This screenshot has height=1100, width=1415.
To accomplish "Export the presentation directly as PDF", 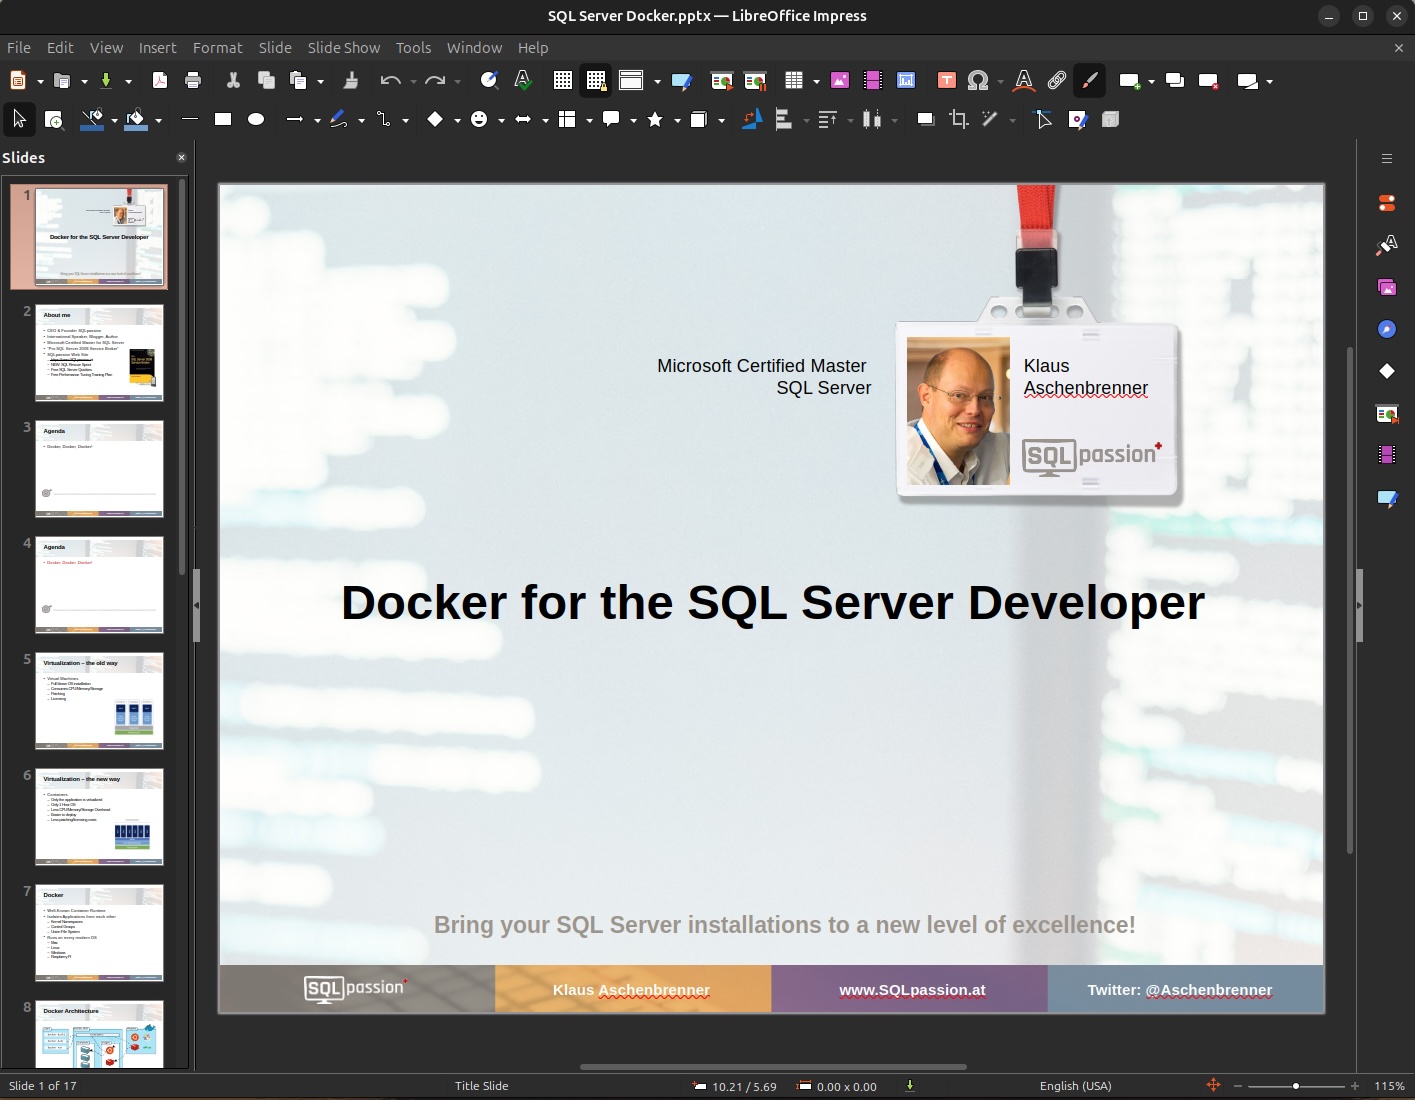I will (160, 81).
